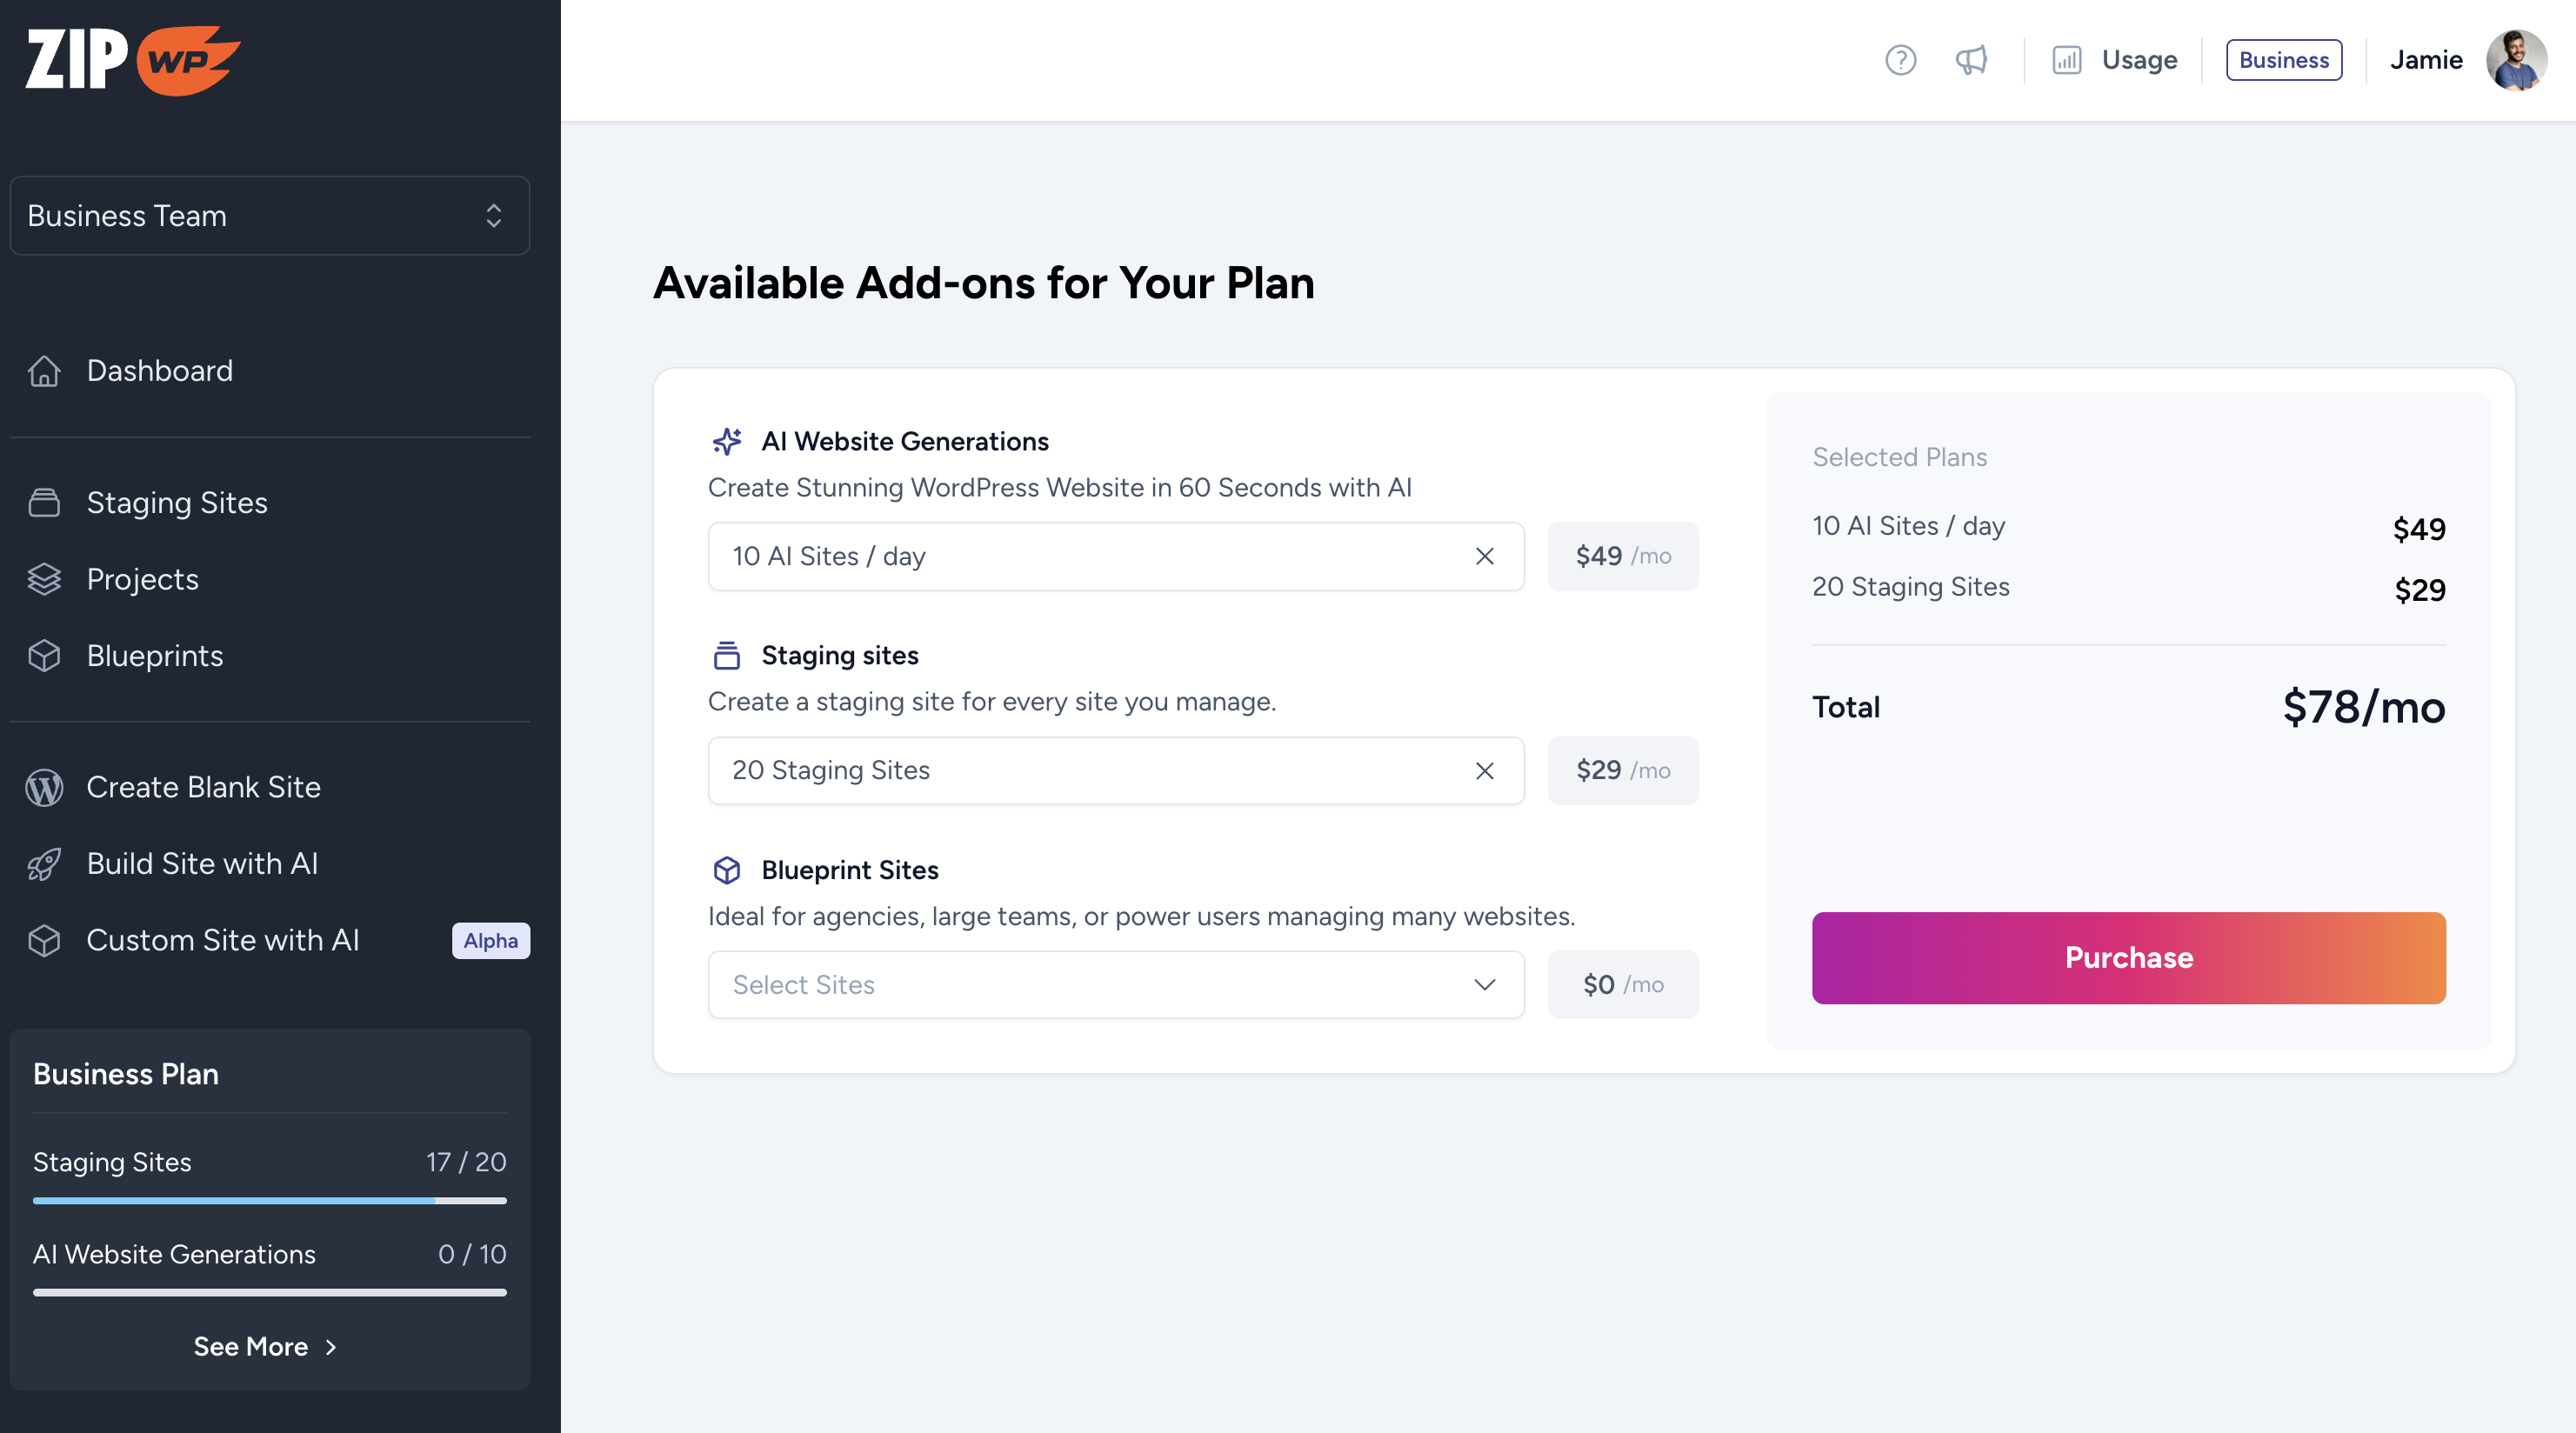Go to Dashboard in sidebar

[x=159, y=371]
